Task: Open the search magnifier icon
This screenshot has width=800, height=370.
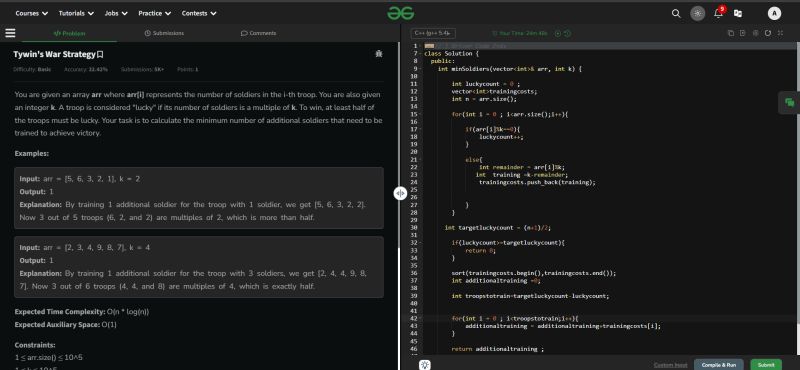Action: [676, 14]
